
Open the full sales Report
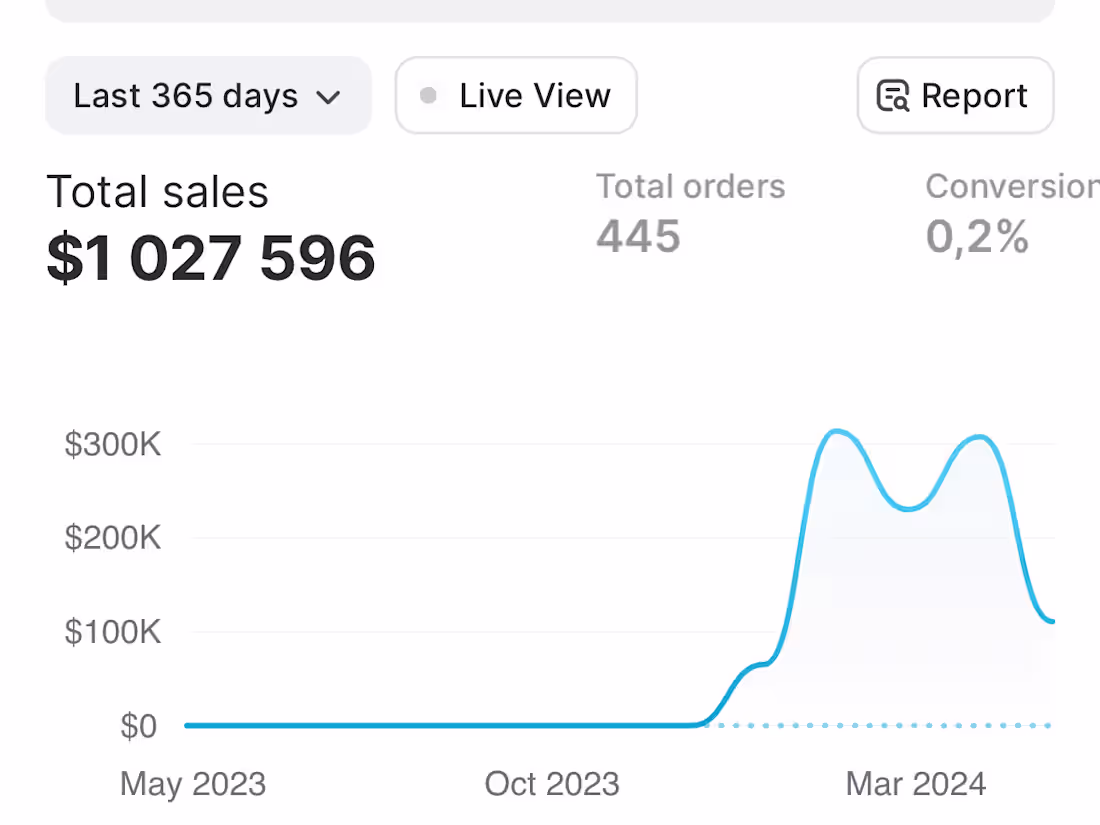point(954,95)
